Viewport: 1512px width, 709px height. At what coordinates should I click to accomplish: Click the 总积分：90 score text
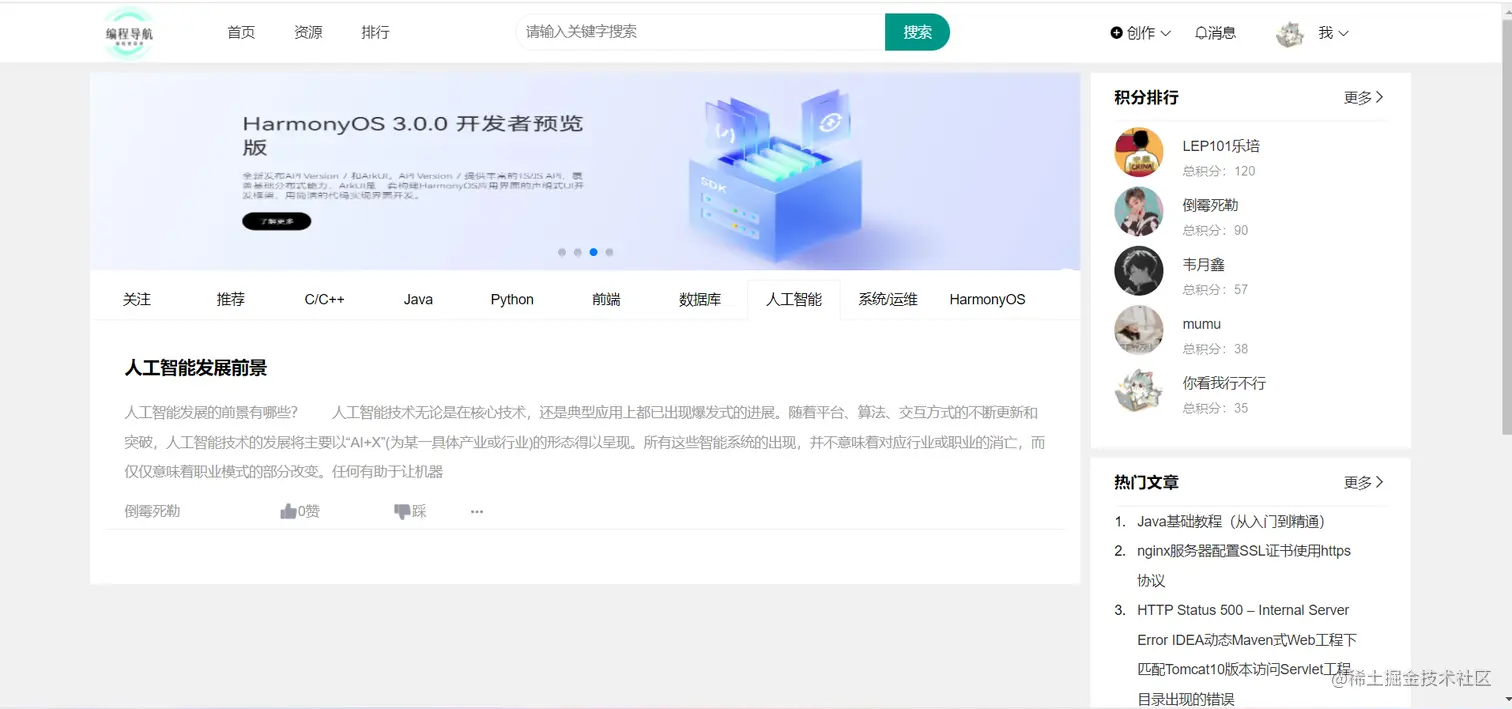(x=1216, y=230)
